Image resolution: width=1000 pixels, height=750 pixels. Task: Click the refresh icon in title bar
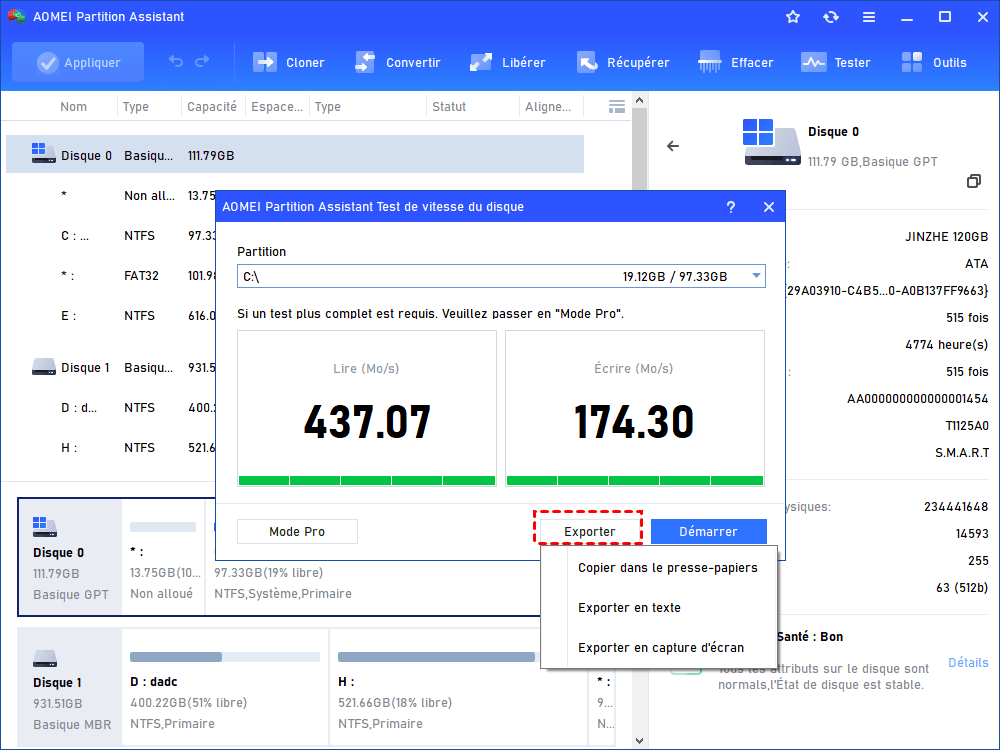[x=831, y=17]
